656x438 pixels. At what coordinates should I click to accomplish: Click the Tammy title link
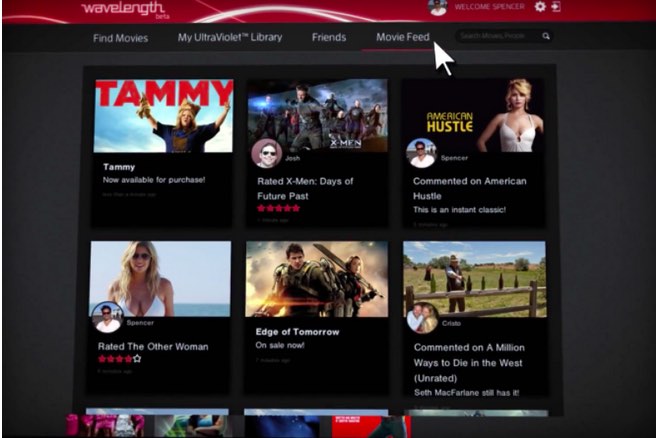pyautogui.click(x=119, y=167)
